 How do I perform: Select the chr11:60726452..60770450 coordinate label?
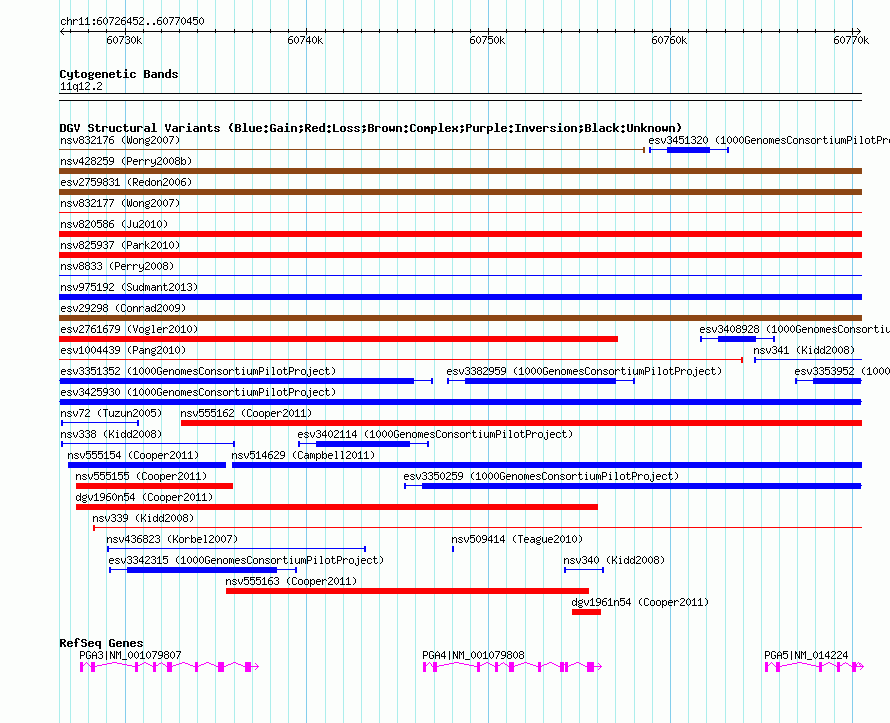click(x=132, y=21)
